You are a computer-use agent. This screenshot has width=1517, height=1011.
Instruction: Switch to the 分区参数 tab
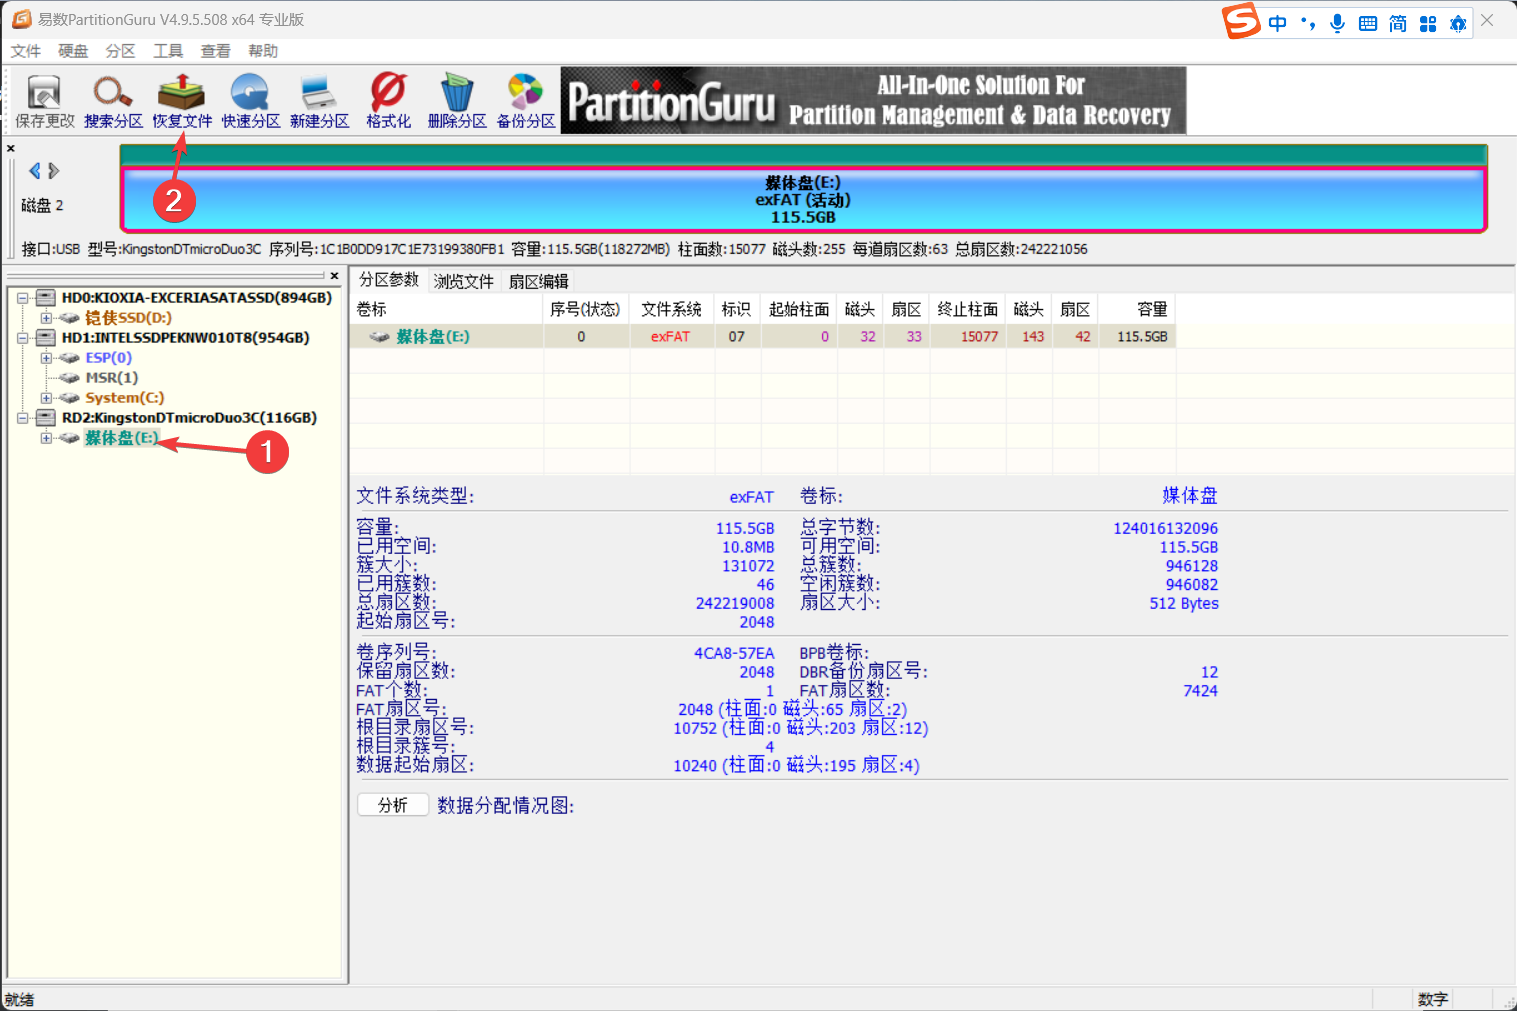(389, 280)
